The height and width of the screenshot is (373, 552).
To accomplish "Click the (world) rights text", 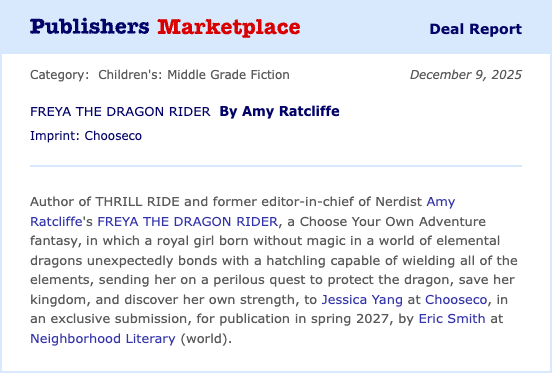I will click(204, 339).
